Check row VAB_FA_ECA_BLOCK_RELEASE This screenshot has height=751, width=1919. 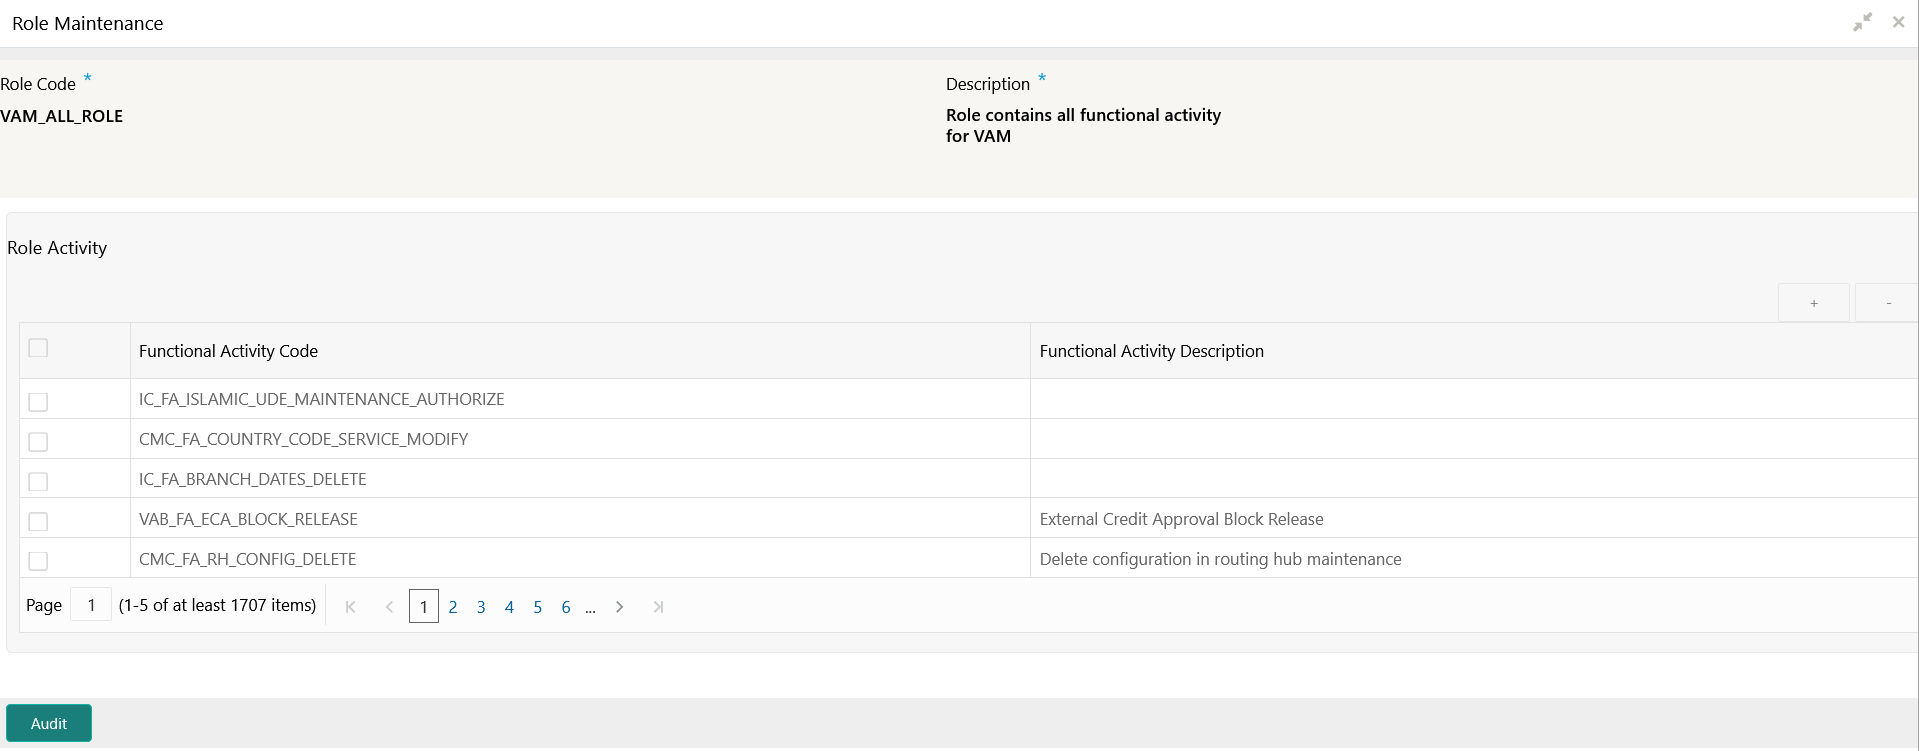pos(38,521)
